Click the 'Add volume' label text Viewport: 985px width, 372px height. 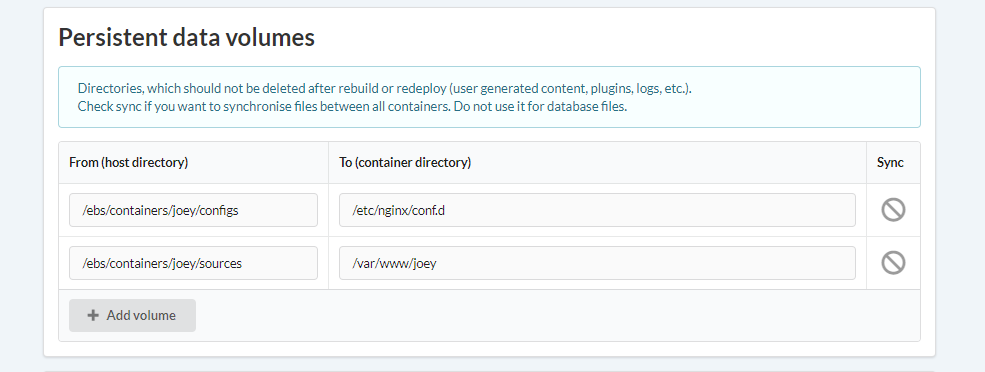pyautogui.click(x=141, y=315)
